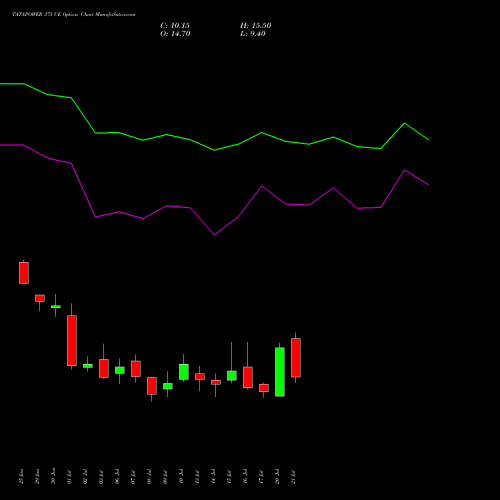Select the green candlestick for 10 Jul
Screen dimensions: 500x500
pyautogui.click(x=184, y=372)
